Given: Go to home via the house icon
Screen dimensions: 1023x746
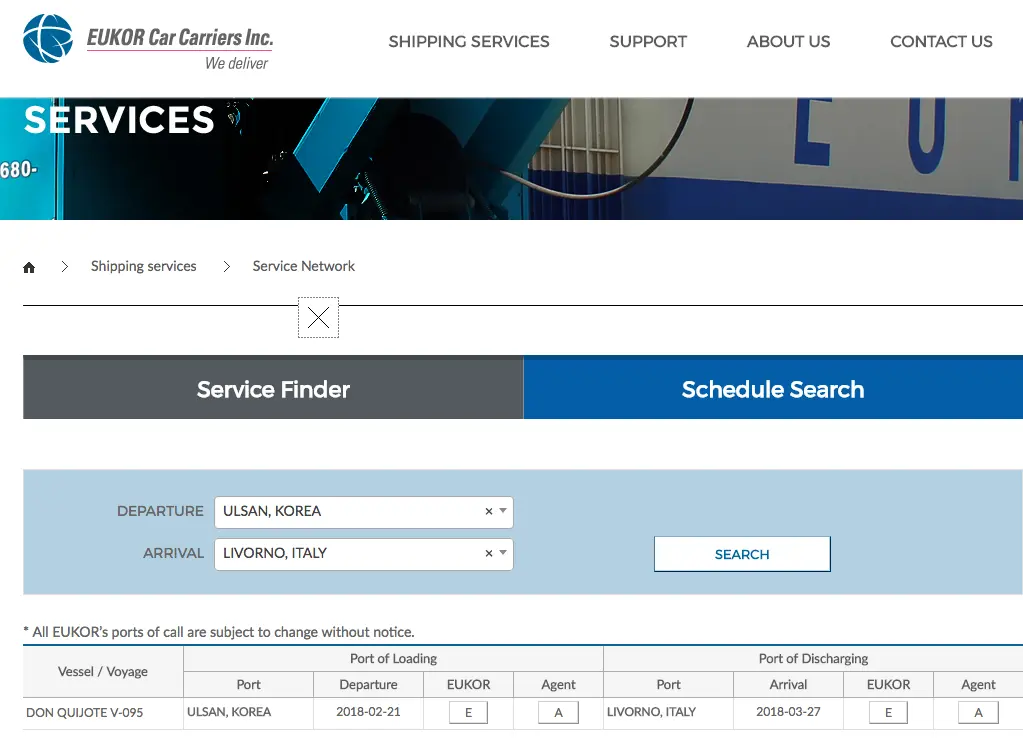Looking at the screenshot, I should tap(29, 267).
